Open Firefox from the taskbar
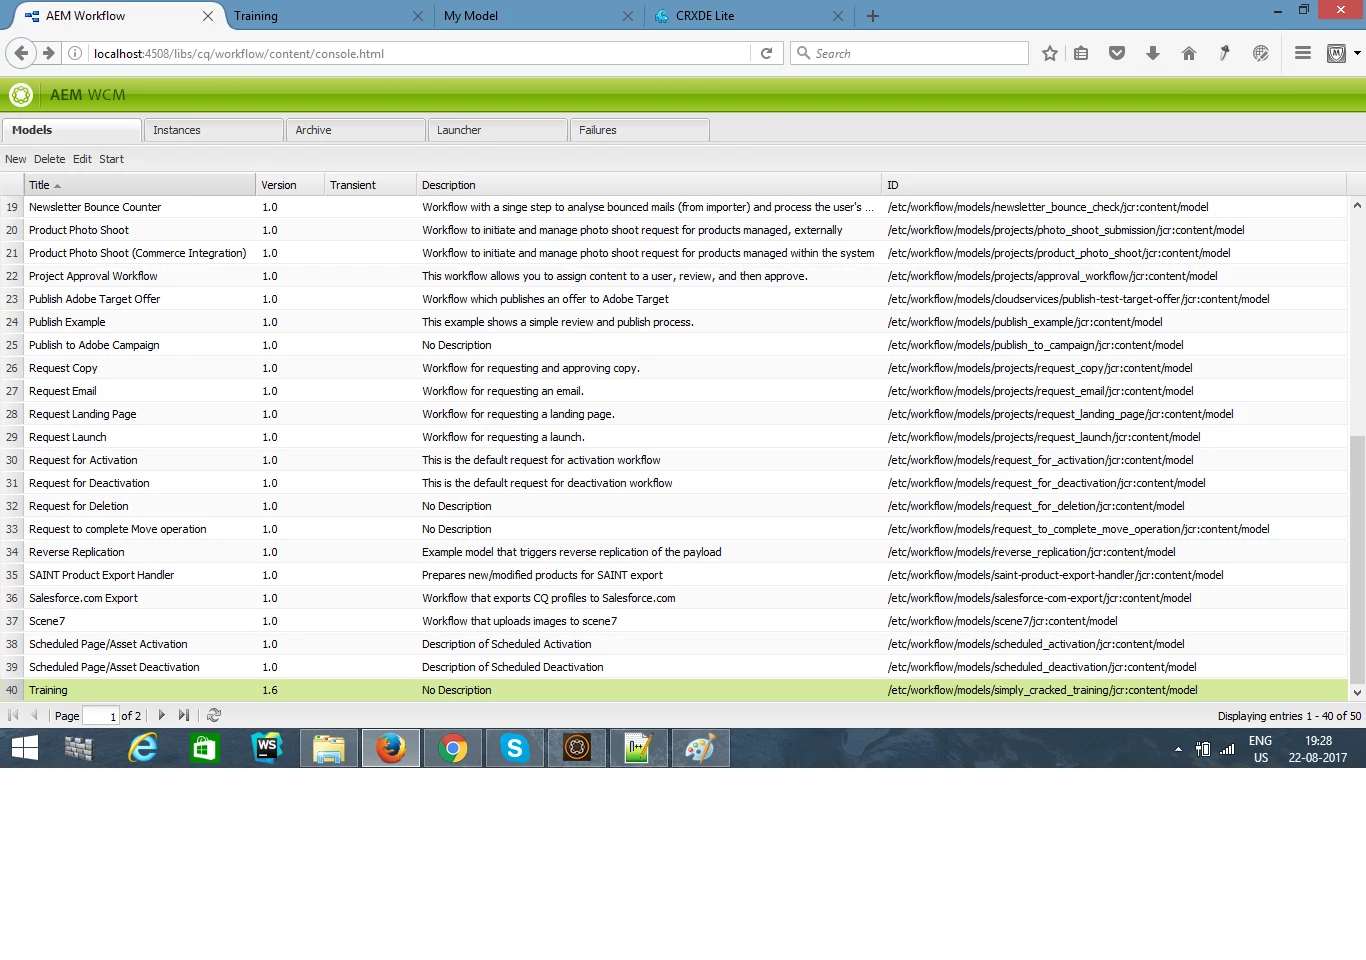The height and width of the screenshot is (960, 1366). point(391,748)
